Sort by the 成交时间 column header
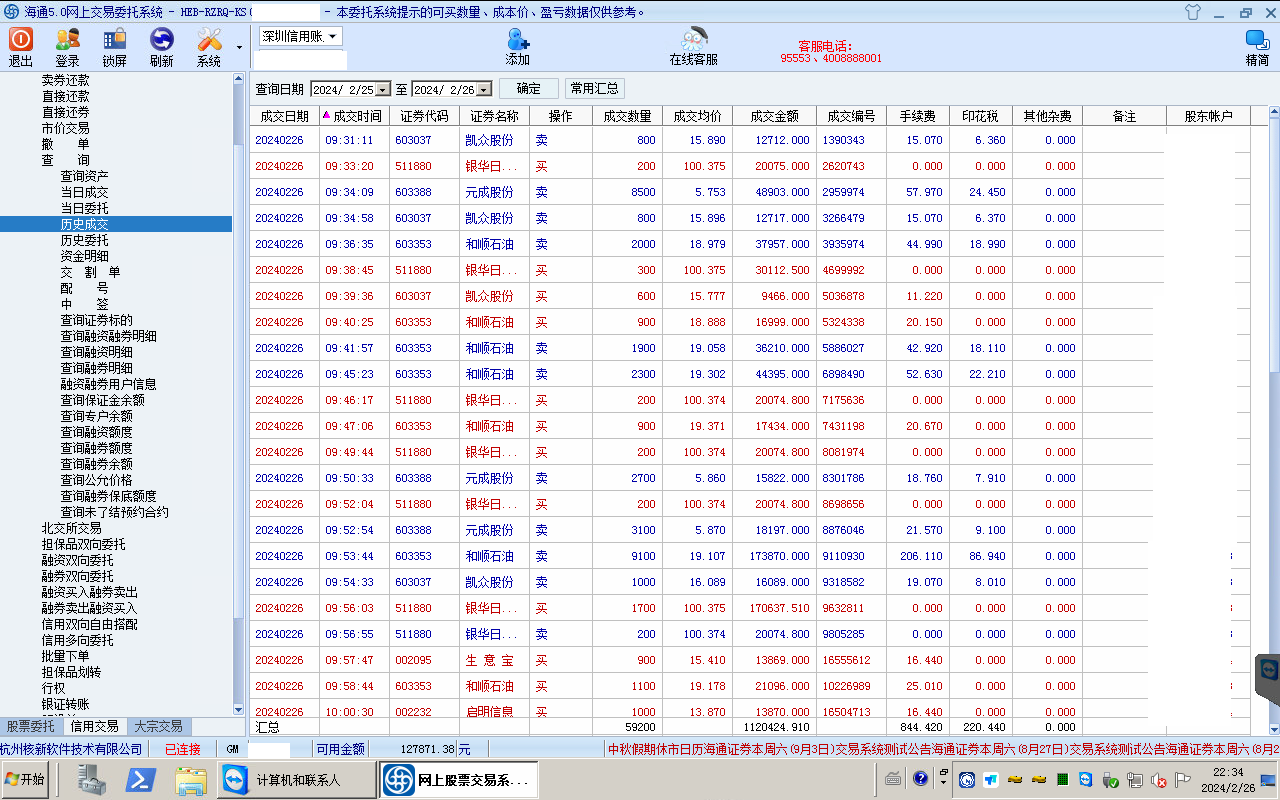 pos(356,116)
